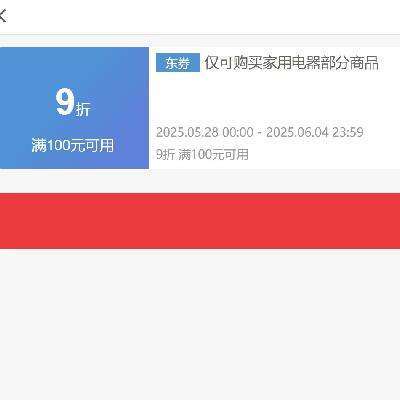Click the empty gray area below red bar
The image size is (400, 400).
coord(200,324)
